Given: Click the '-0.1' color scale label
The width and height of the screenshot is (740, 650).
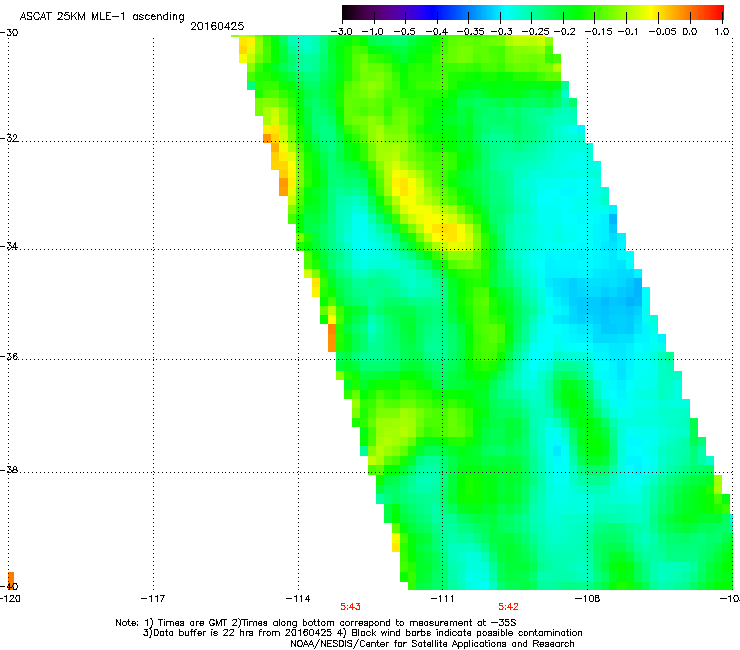Looking at the screenshot, I should point(628,32).
